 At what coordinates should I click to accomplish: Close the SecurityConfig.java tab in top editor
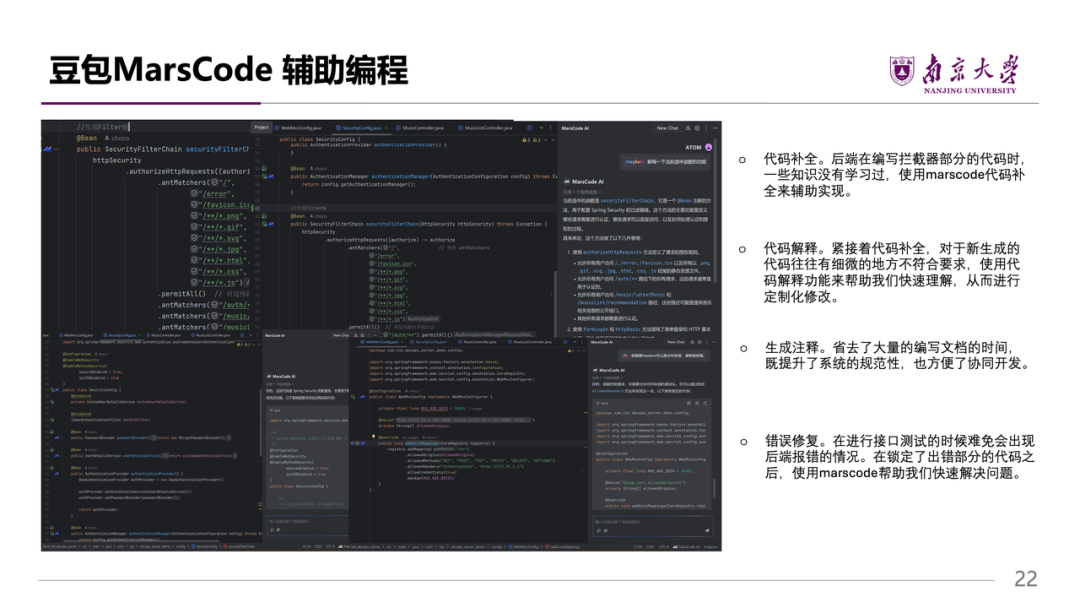pos(387,128)
